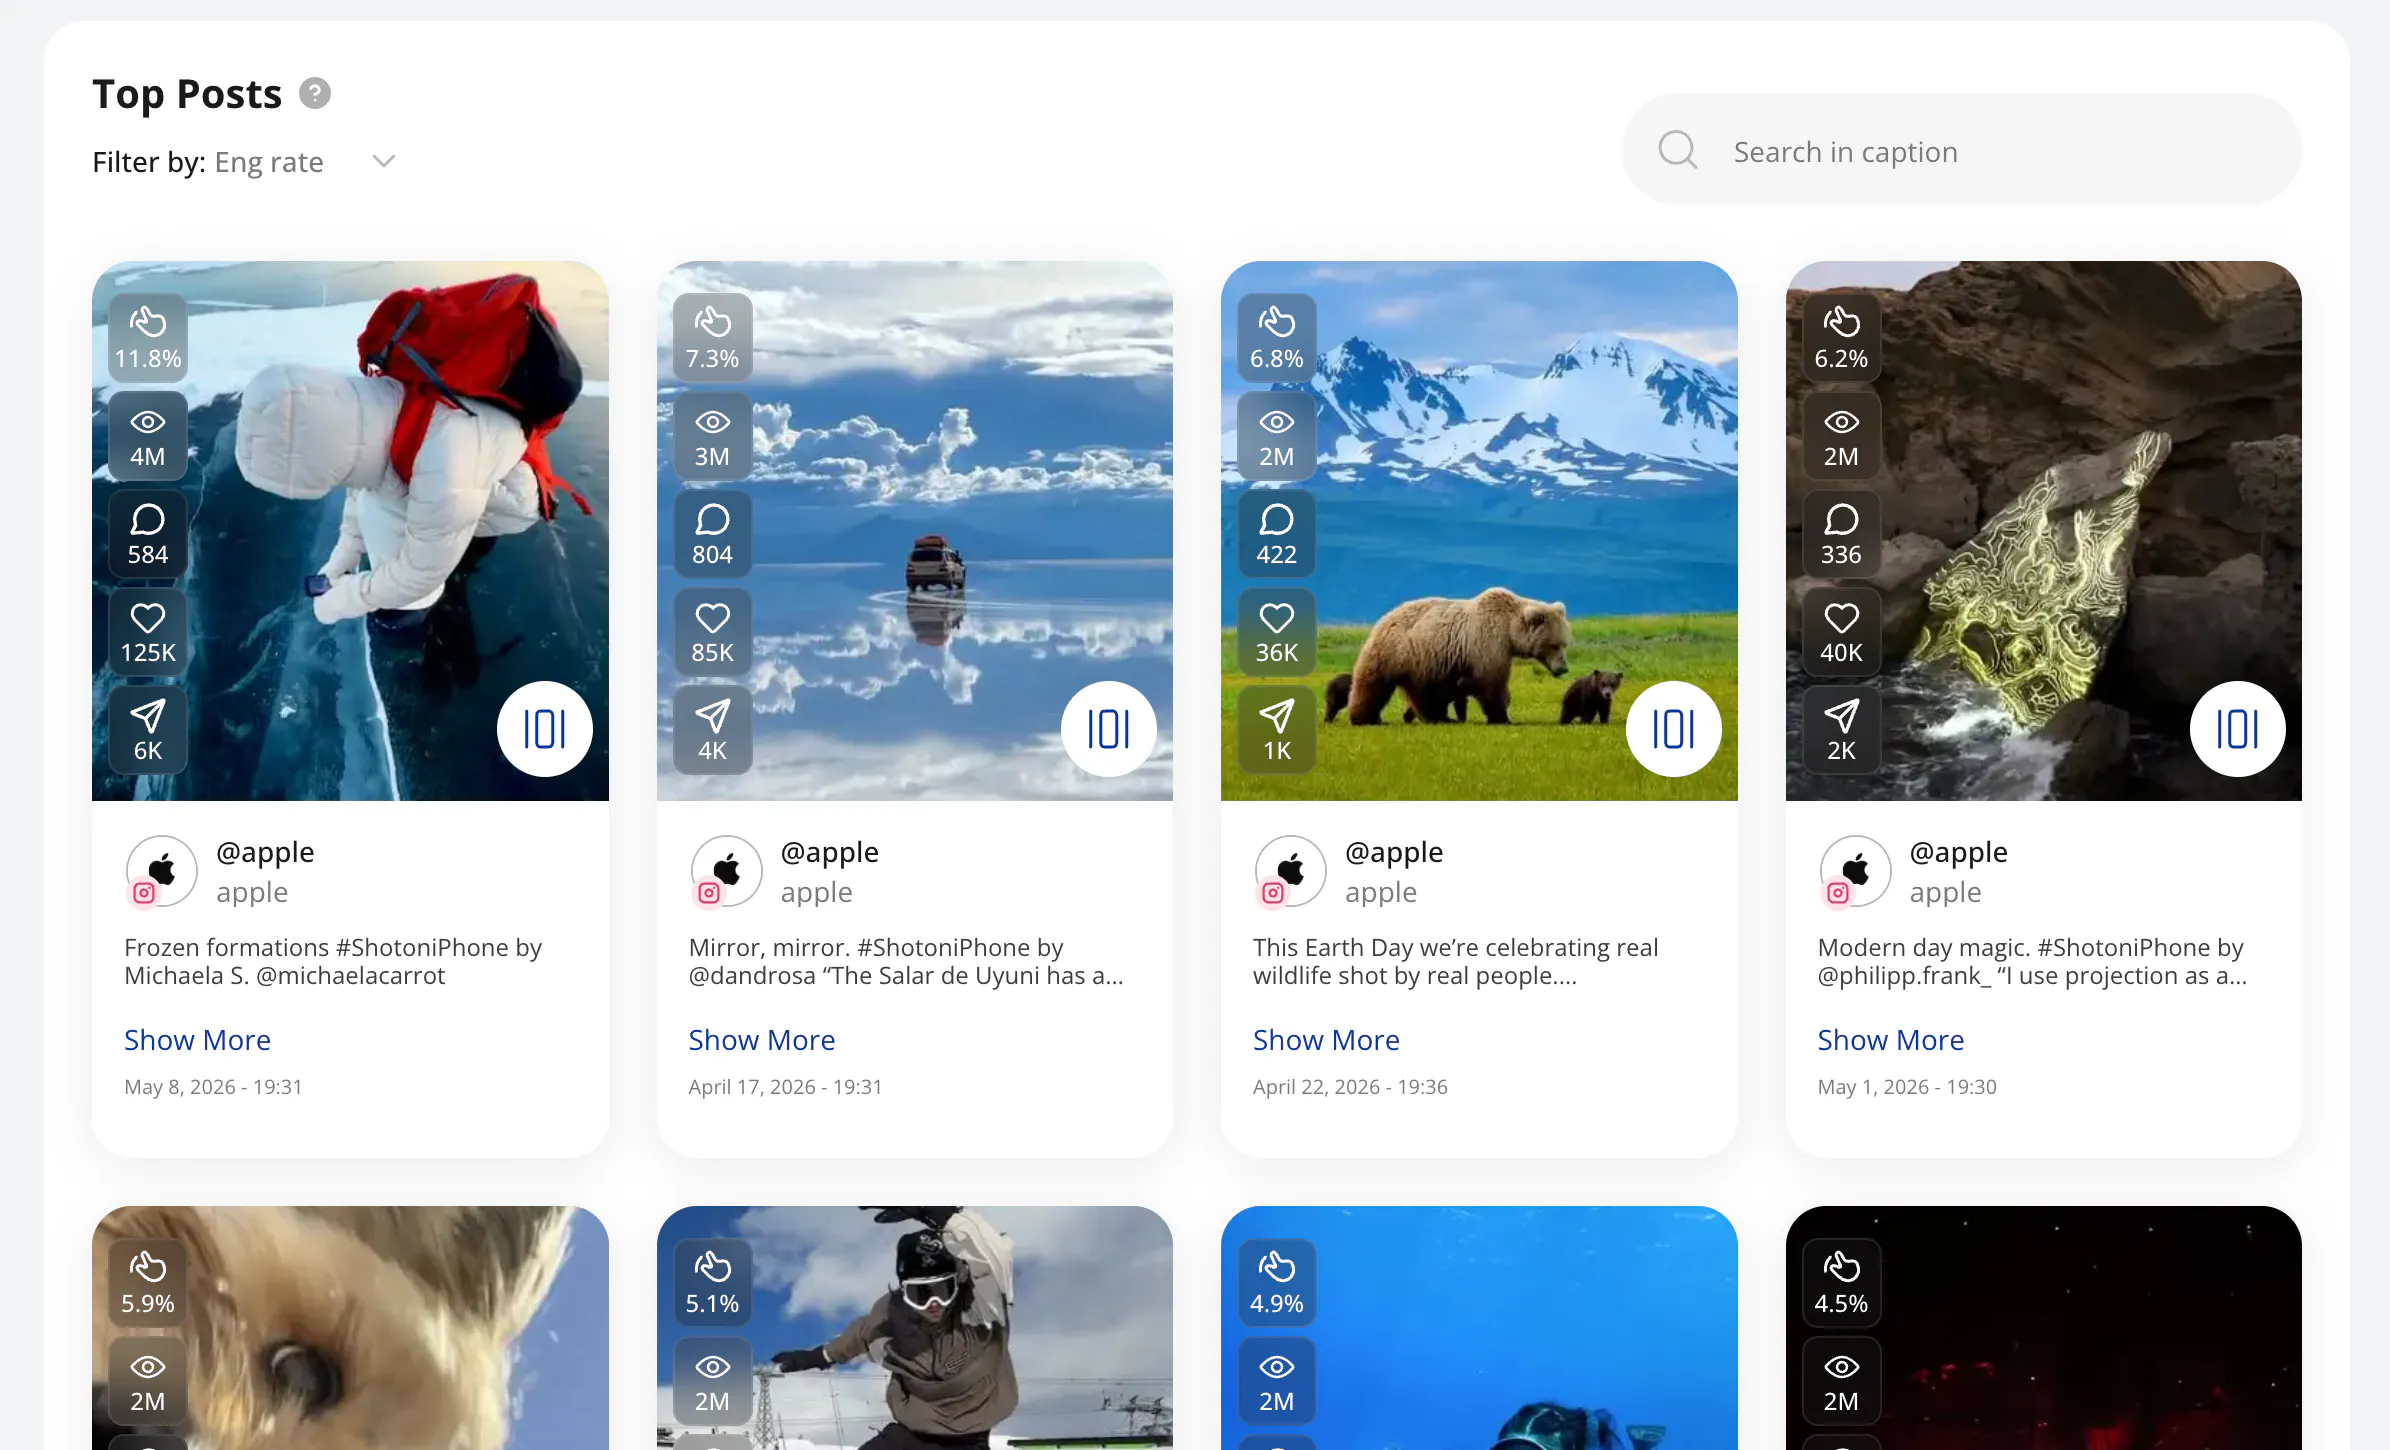2390x1450 pixels.
Task: Click the 36K likes heart icon
Action: pos(1277,618)
